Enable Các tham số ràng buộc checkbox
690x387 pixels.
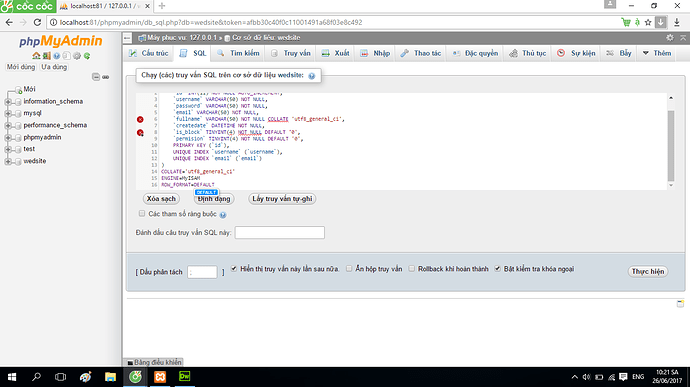142,214
